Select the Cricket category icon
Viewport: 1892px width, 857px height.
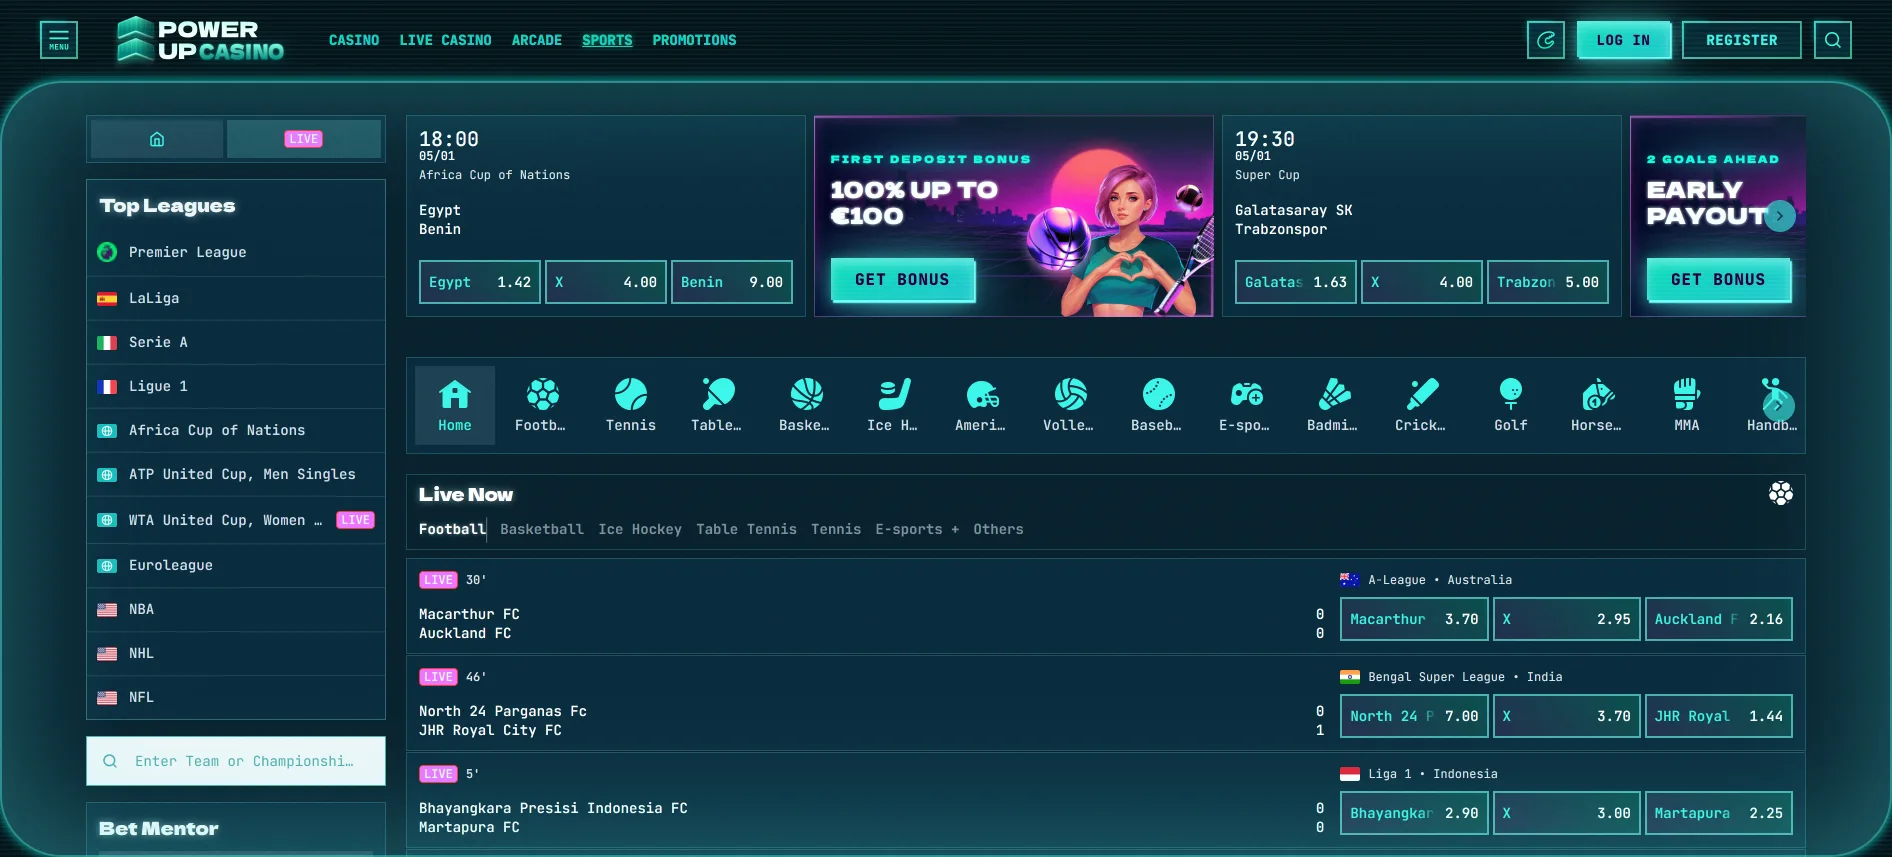click(1423, 405)
